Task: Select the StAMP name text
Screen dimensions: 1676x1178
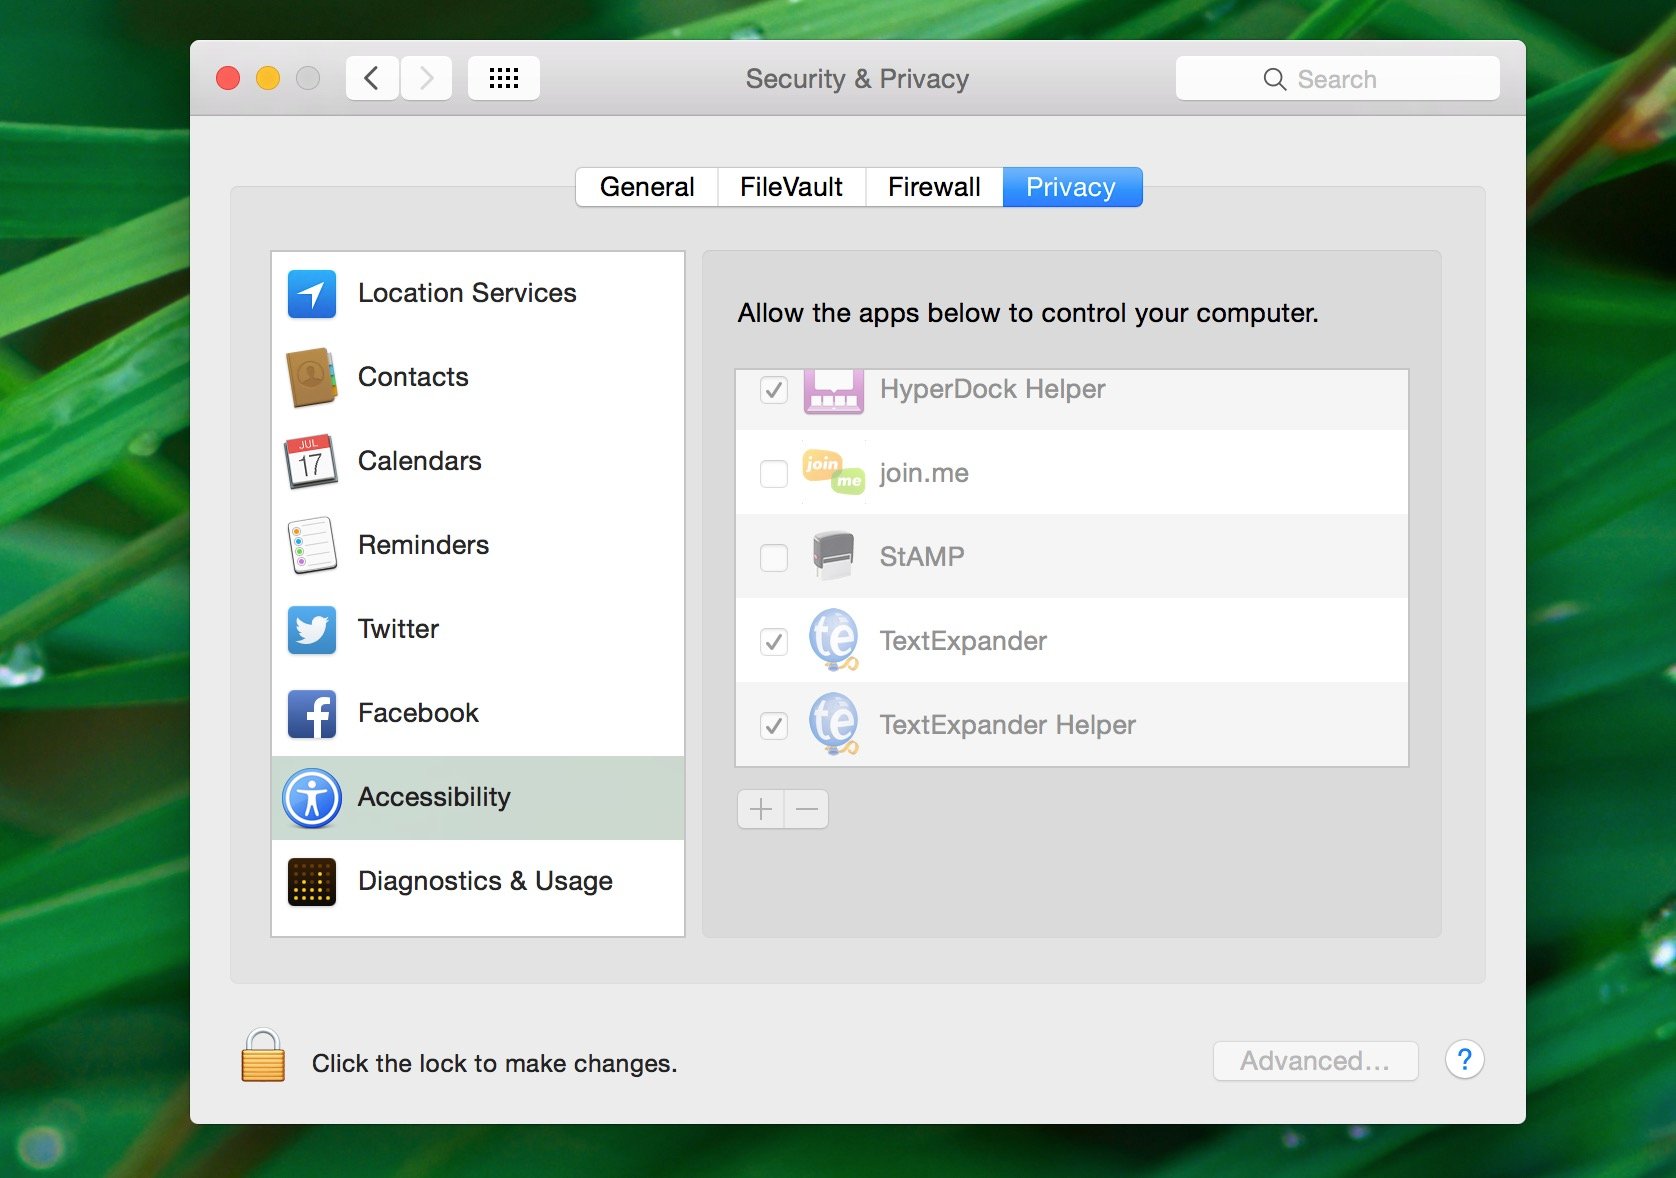Action: coord(922,557)
